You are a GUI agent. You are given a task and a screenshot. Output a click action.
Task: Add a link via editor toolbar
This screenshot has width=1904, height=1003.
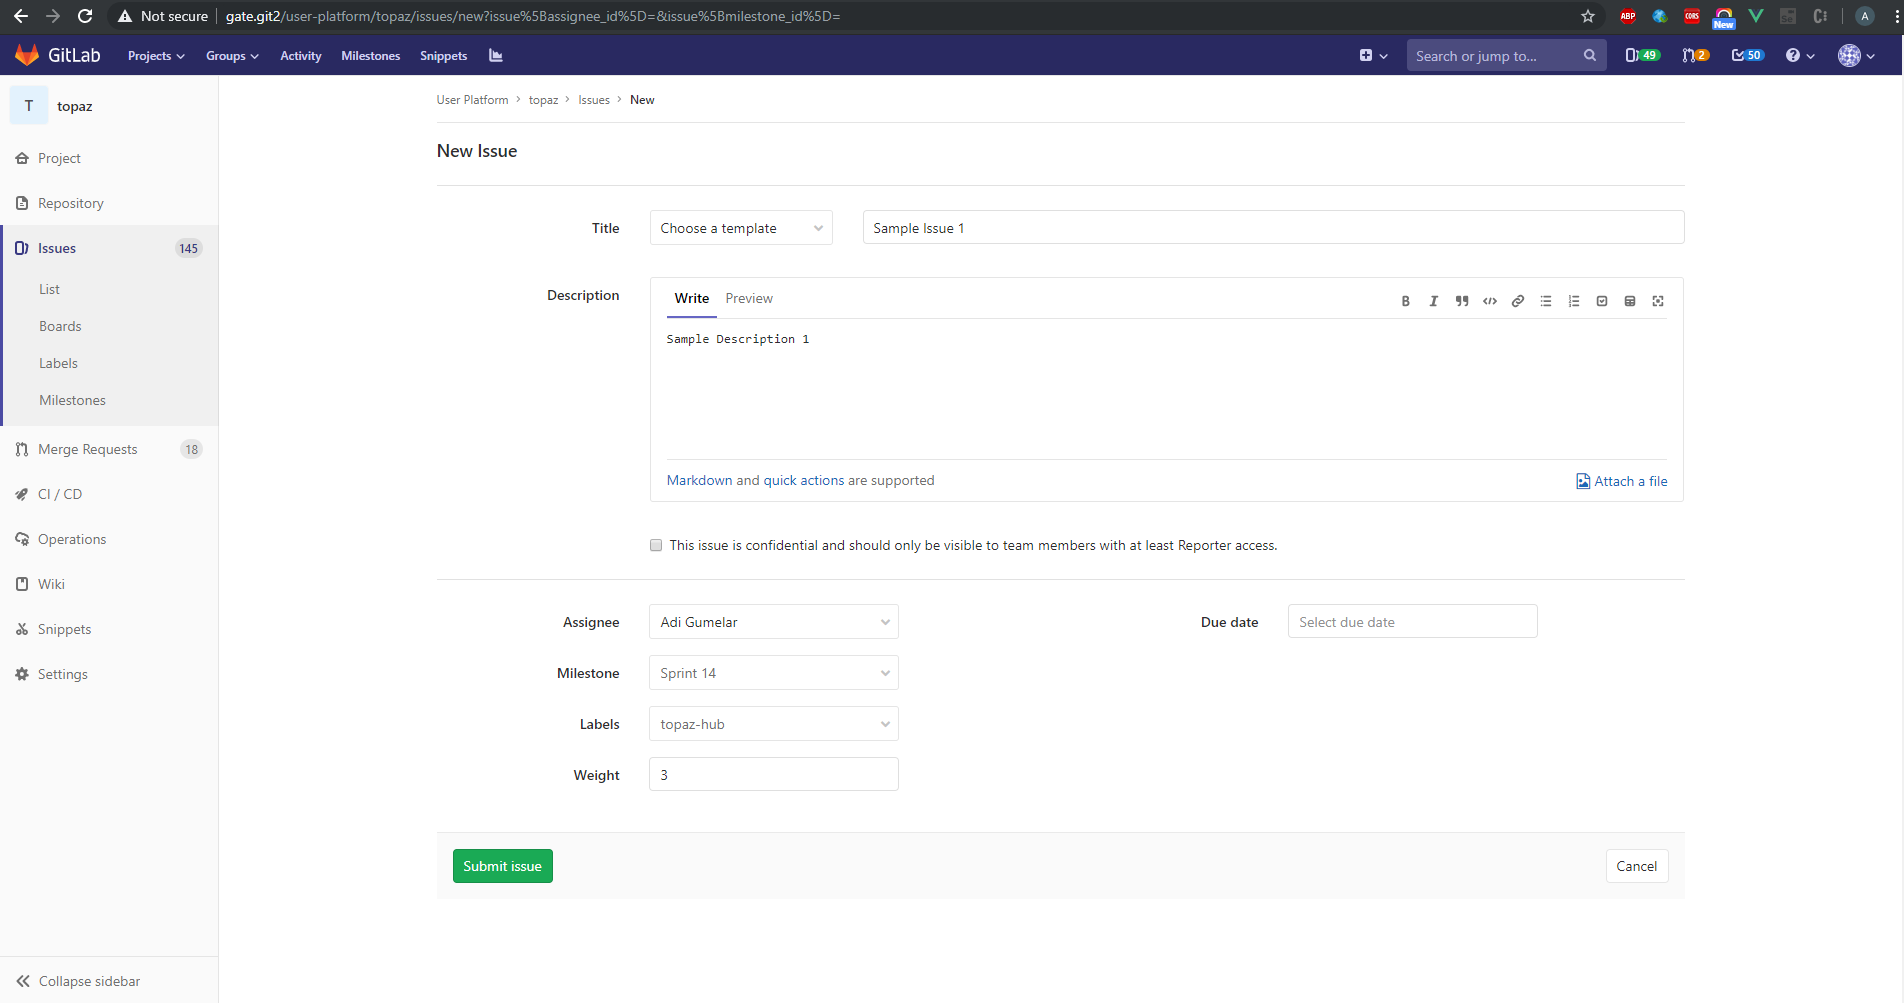click(x=1517, y=301)
